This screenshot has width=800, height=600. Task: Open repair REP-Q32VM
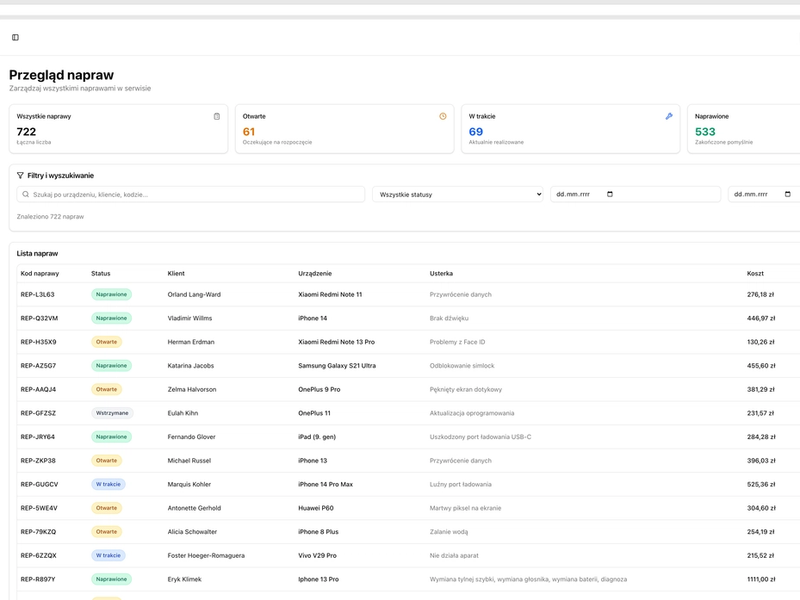click(39, 318)
